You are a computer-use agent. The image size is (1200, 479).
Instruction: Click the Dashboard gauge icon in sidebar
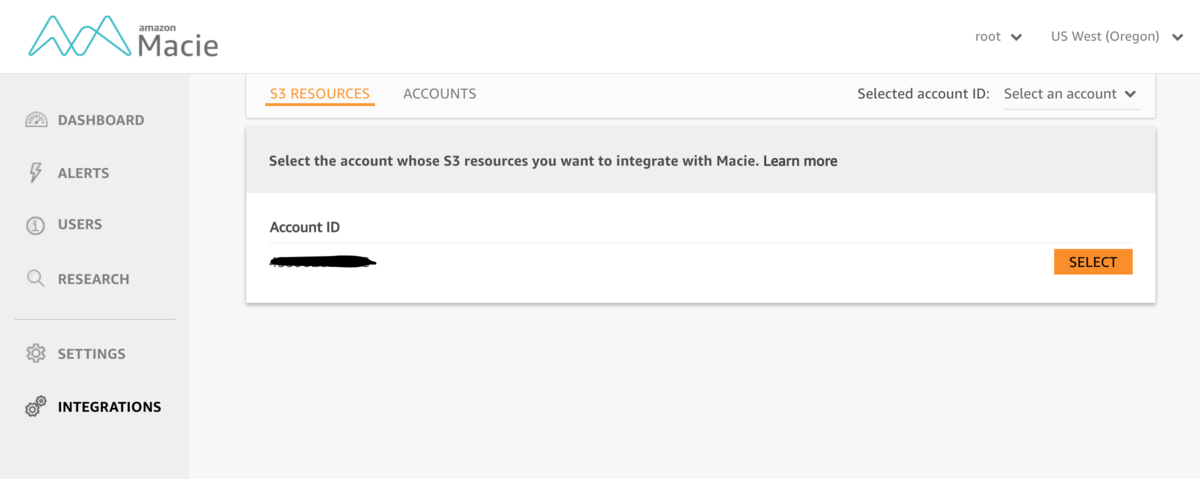36,120
